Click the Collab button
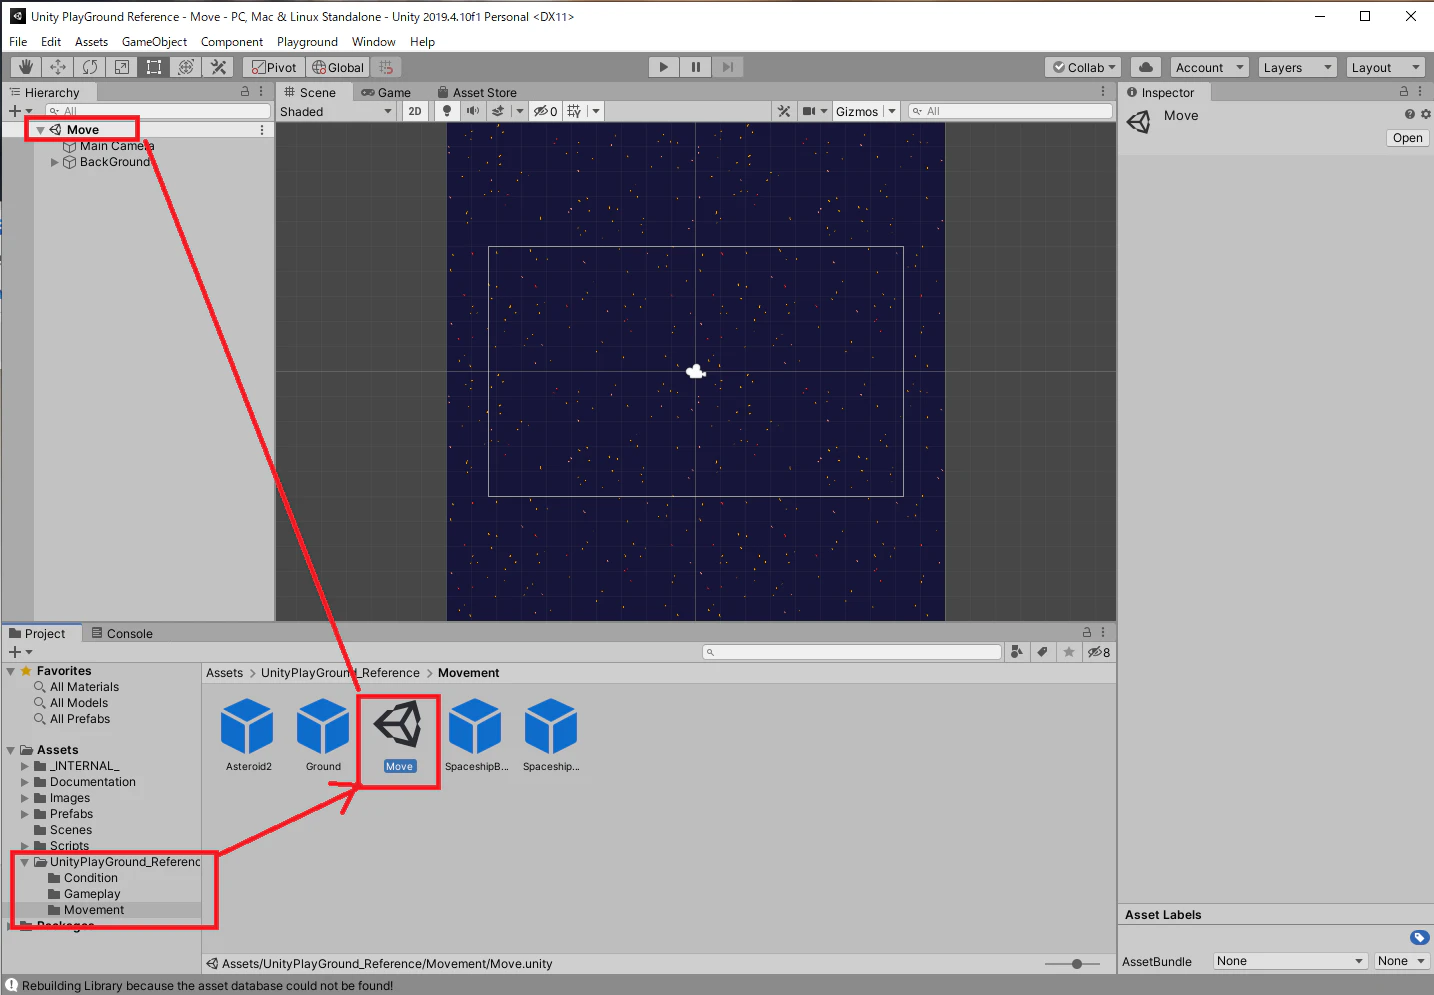1434x995 pixels. (x=1084, y=67)
